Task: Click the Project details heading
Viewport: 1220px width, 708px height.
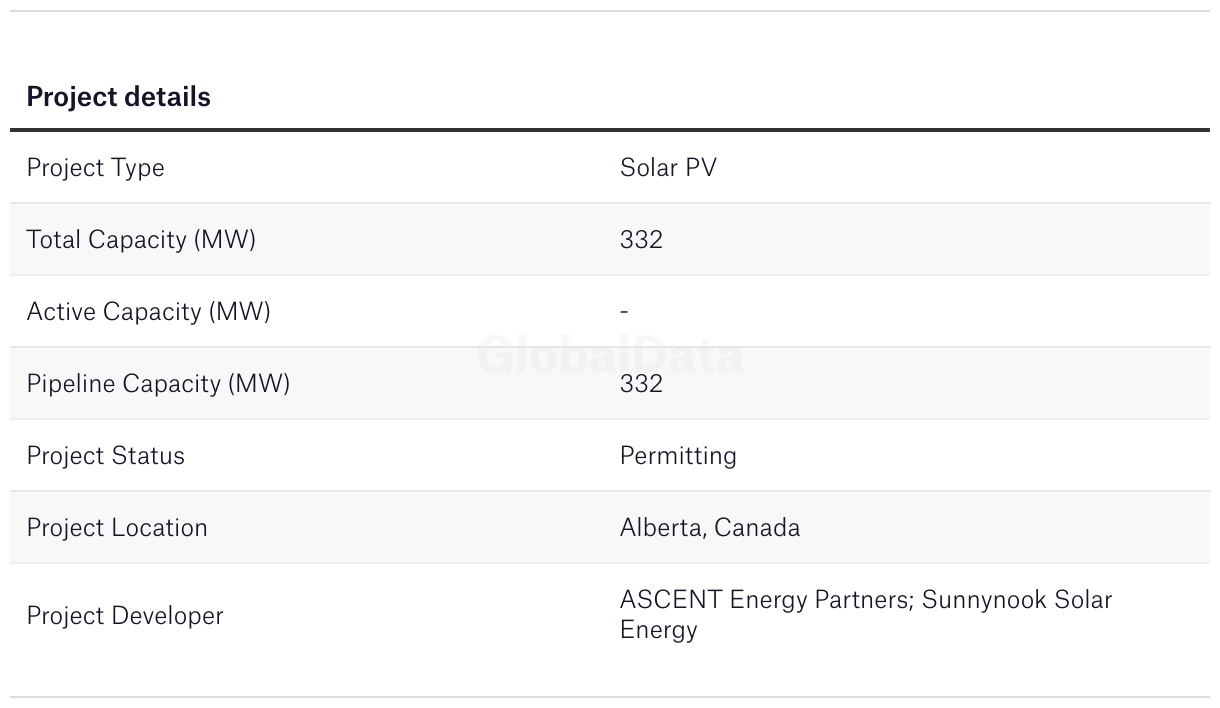Action: click(x=118, y=97)
